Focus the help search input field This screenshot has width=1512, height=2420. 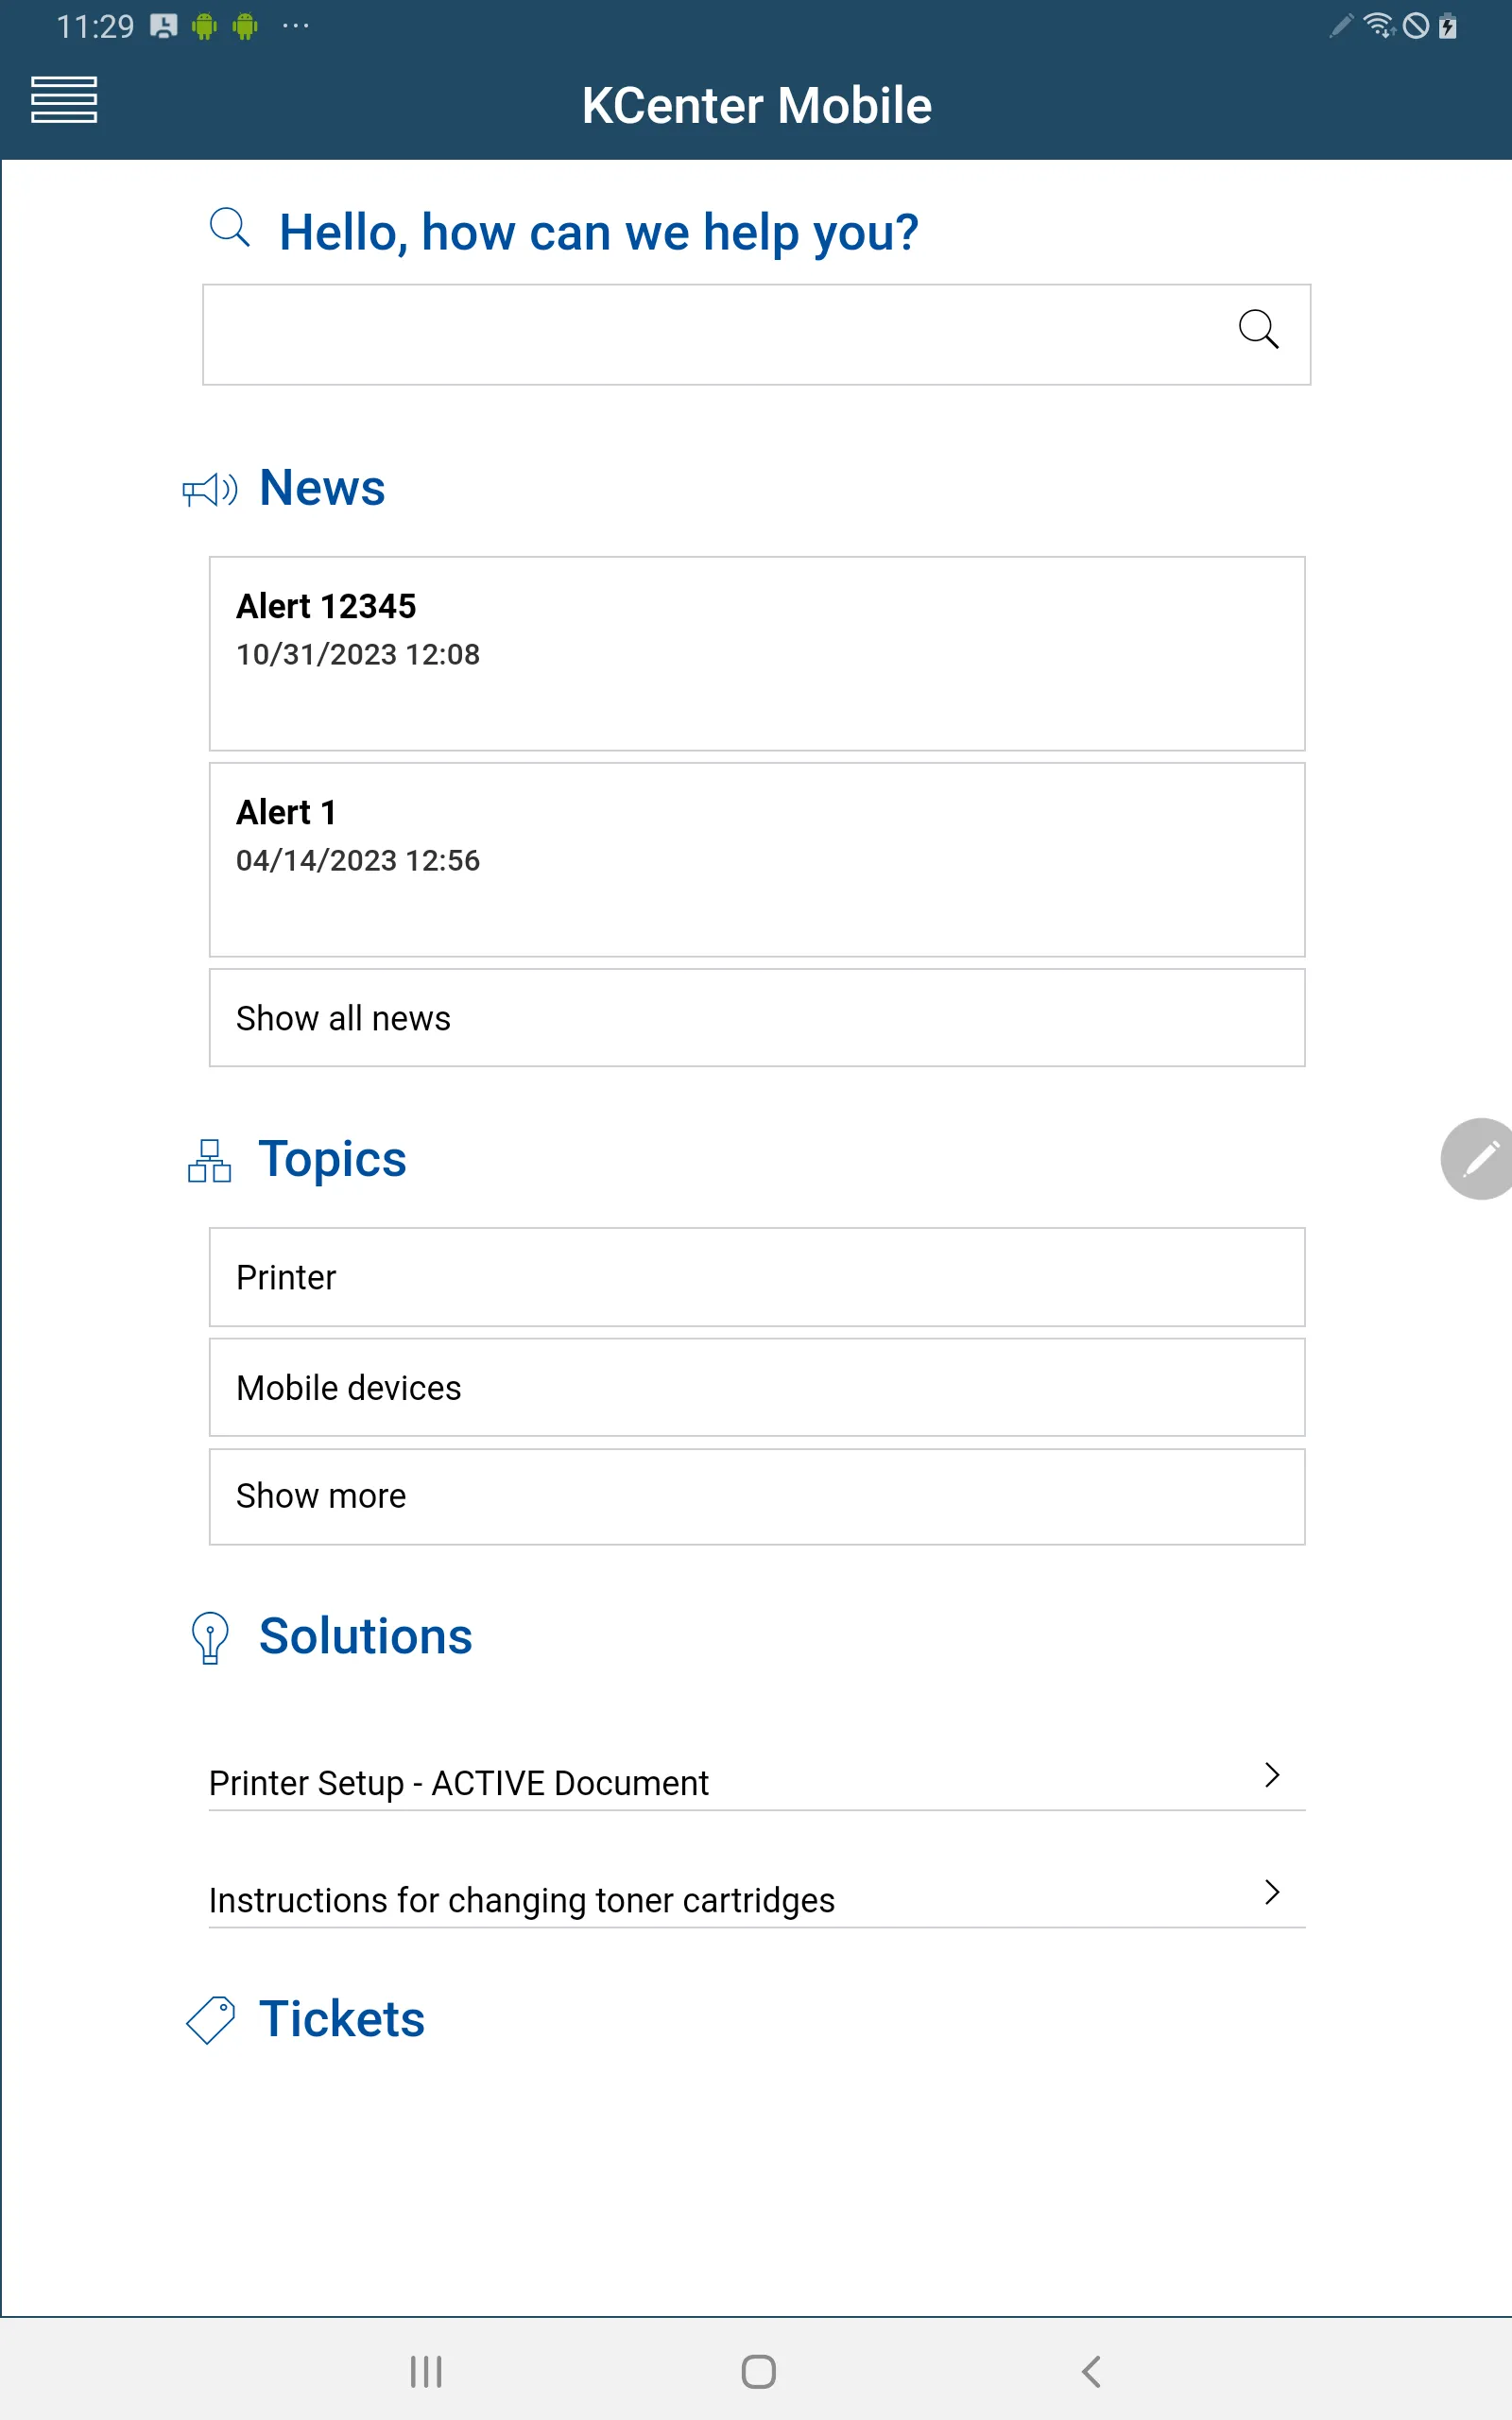click(757, 335)
